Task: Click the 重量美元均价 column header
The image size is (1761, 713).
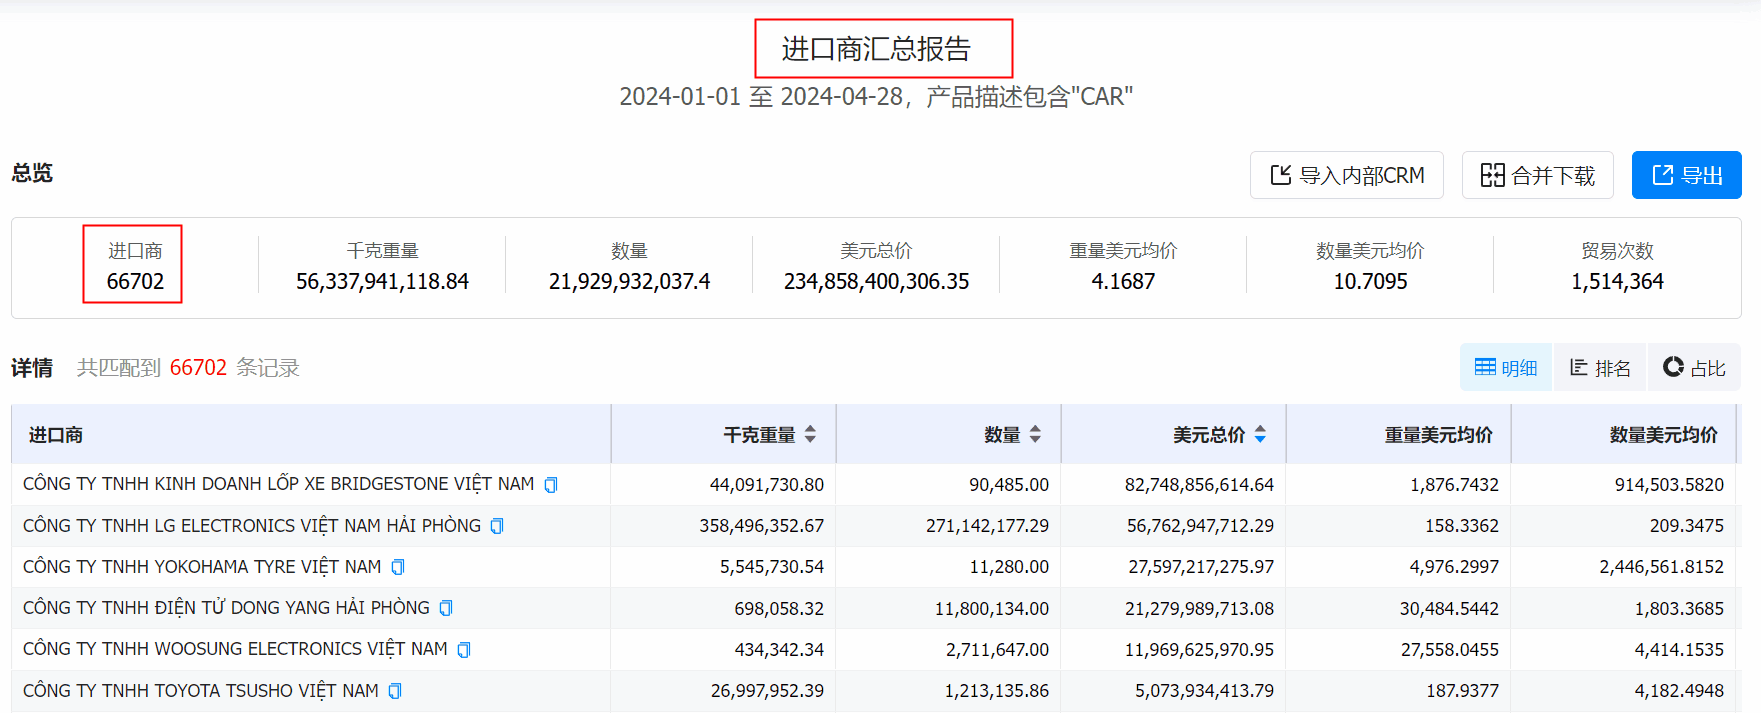Action: 1438,435
